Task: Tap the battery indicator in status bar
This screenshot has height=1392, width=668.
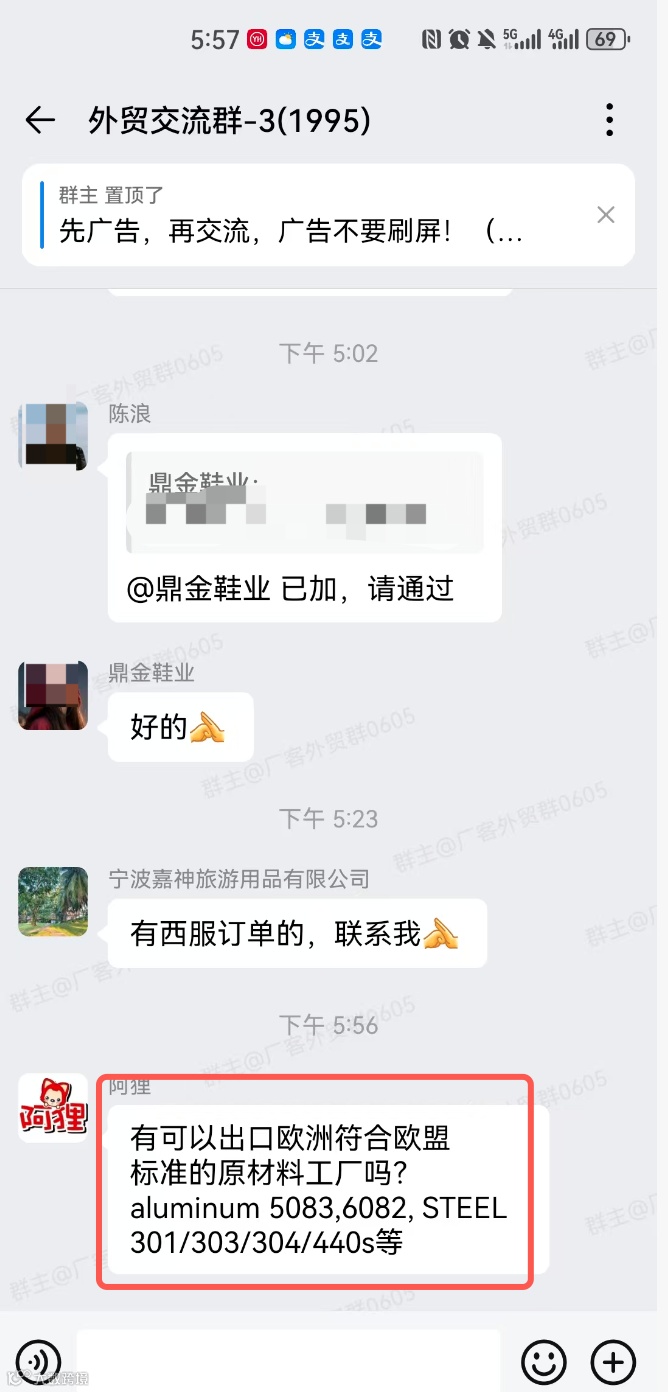Action: pos(607,39)
